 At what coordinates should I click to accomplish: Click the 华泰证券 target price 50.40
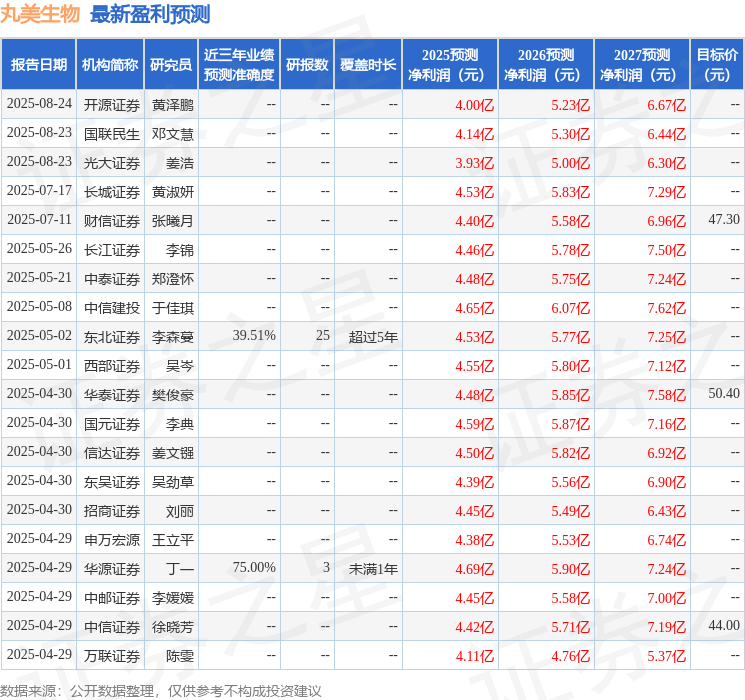tap(723, 395)
